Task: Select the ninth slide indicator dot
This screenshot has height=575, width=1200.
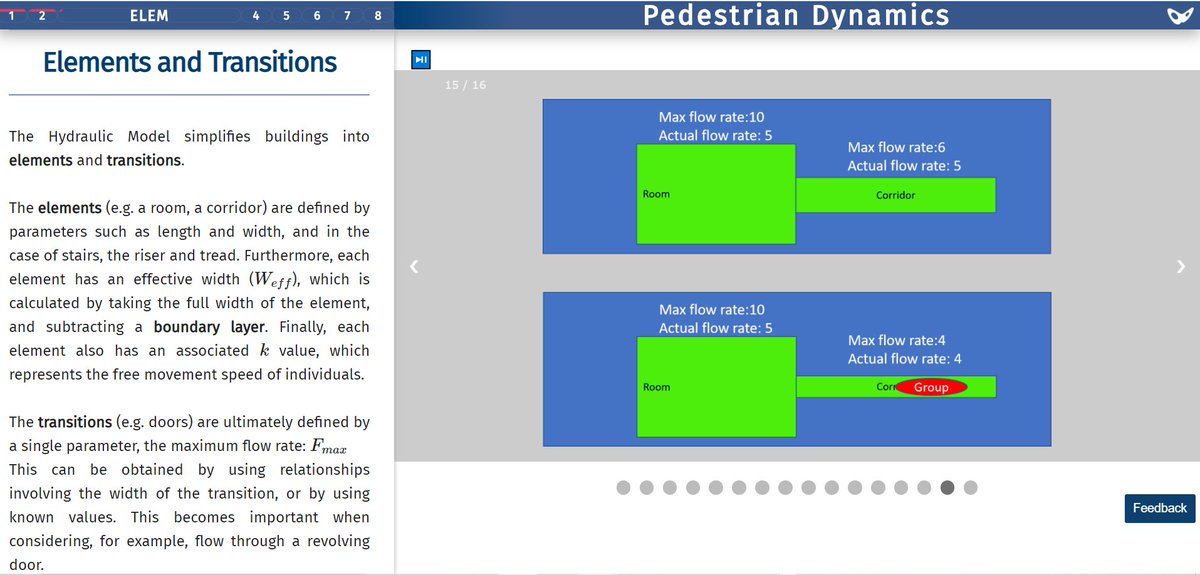Action: (x=809, y=488)
